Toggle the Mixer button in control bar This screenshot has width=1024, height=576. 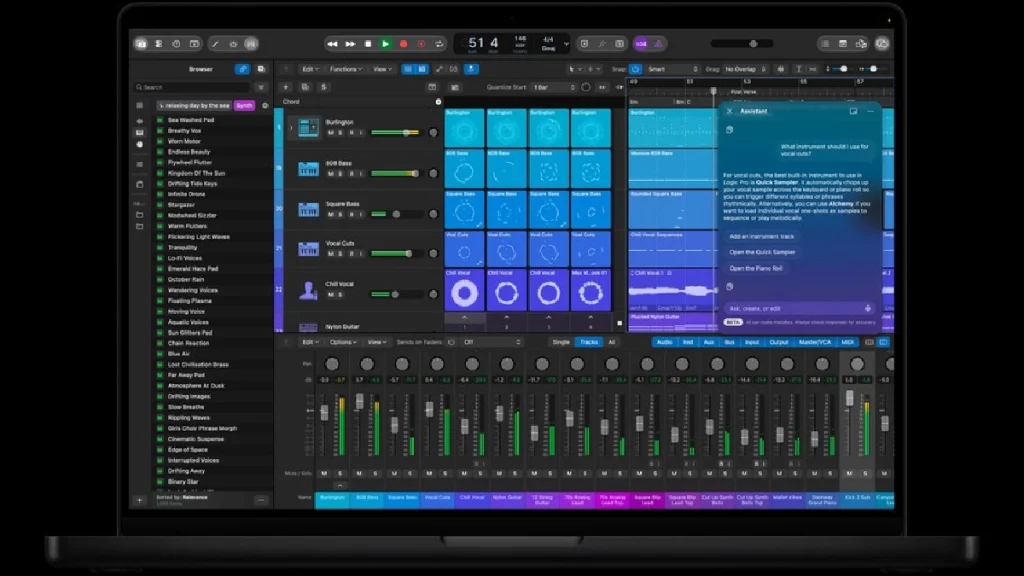(x=251, y=44)
